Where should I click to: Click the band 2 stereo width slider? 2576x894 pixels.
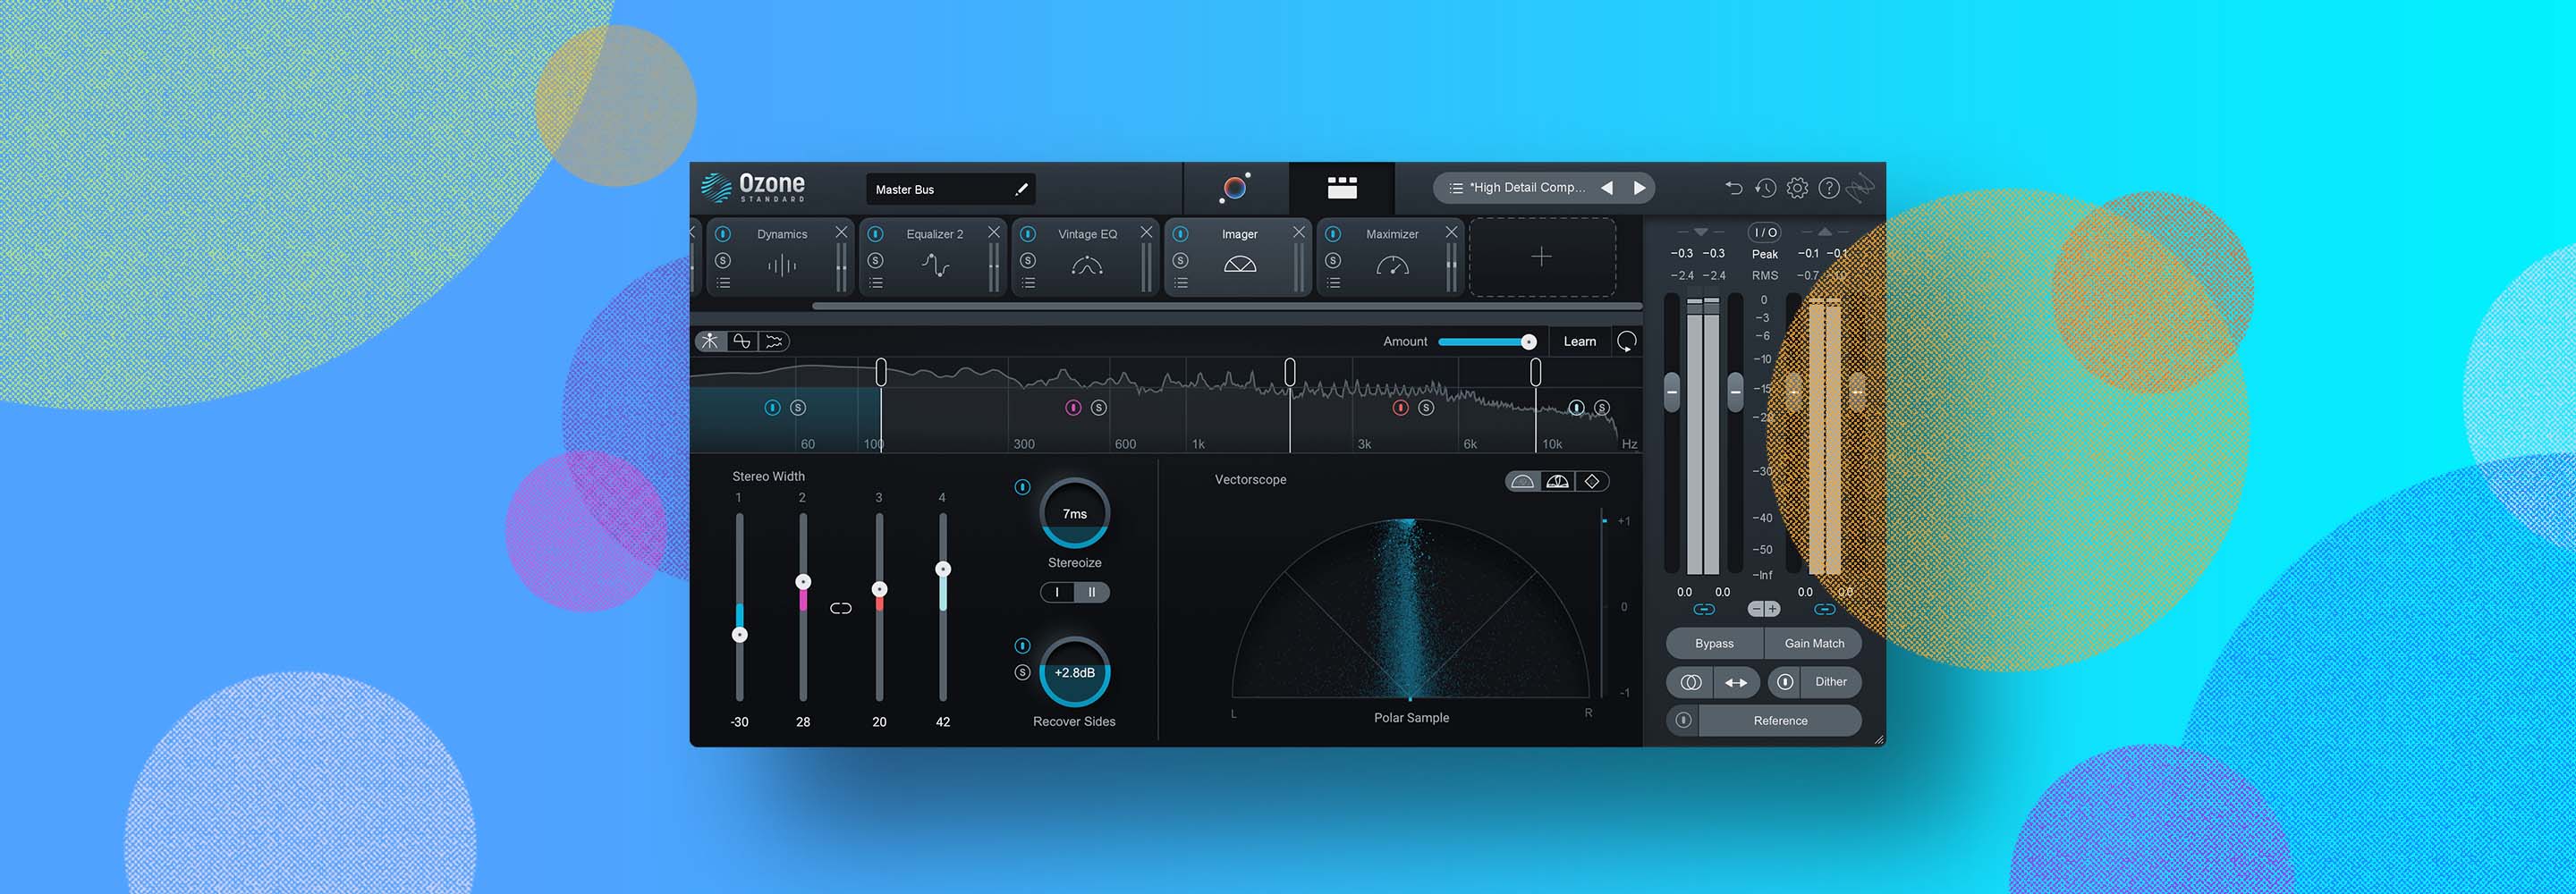click(x=803, y=607)
